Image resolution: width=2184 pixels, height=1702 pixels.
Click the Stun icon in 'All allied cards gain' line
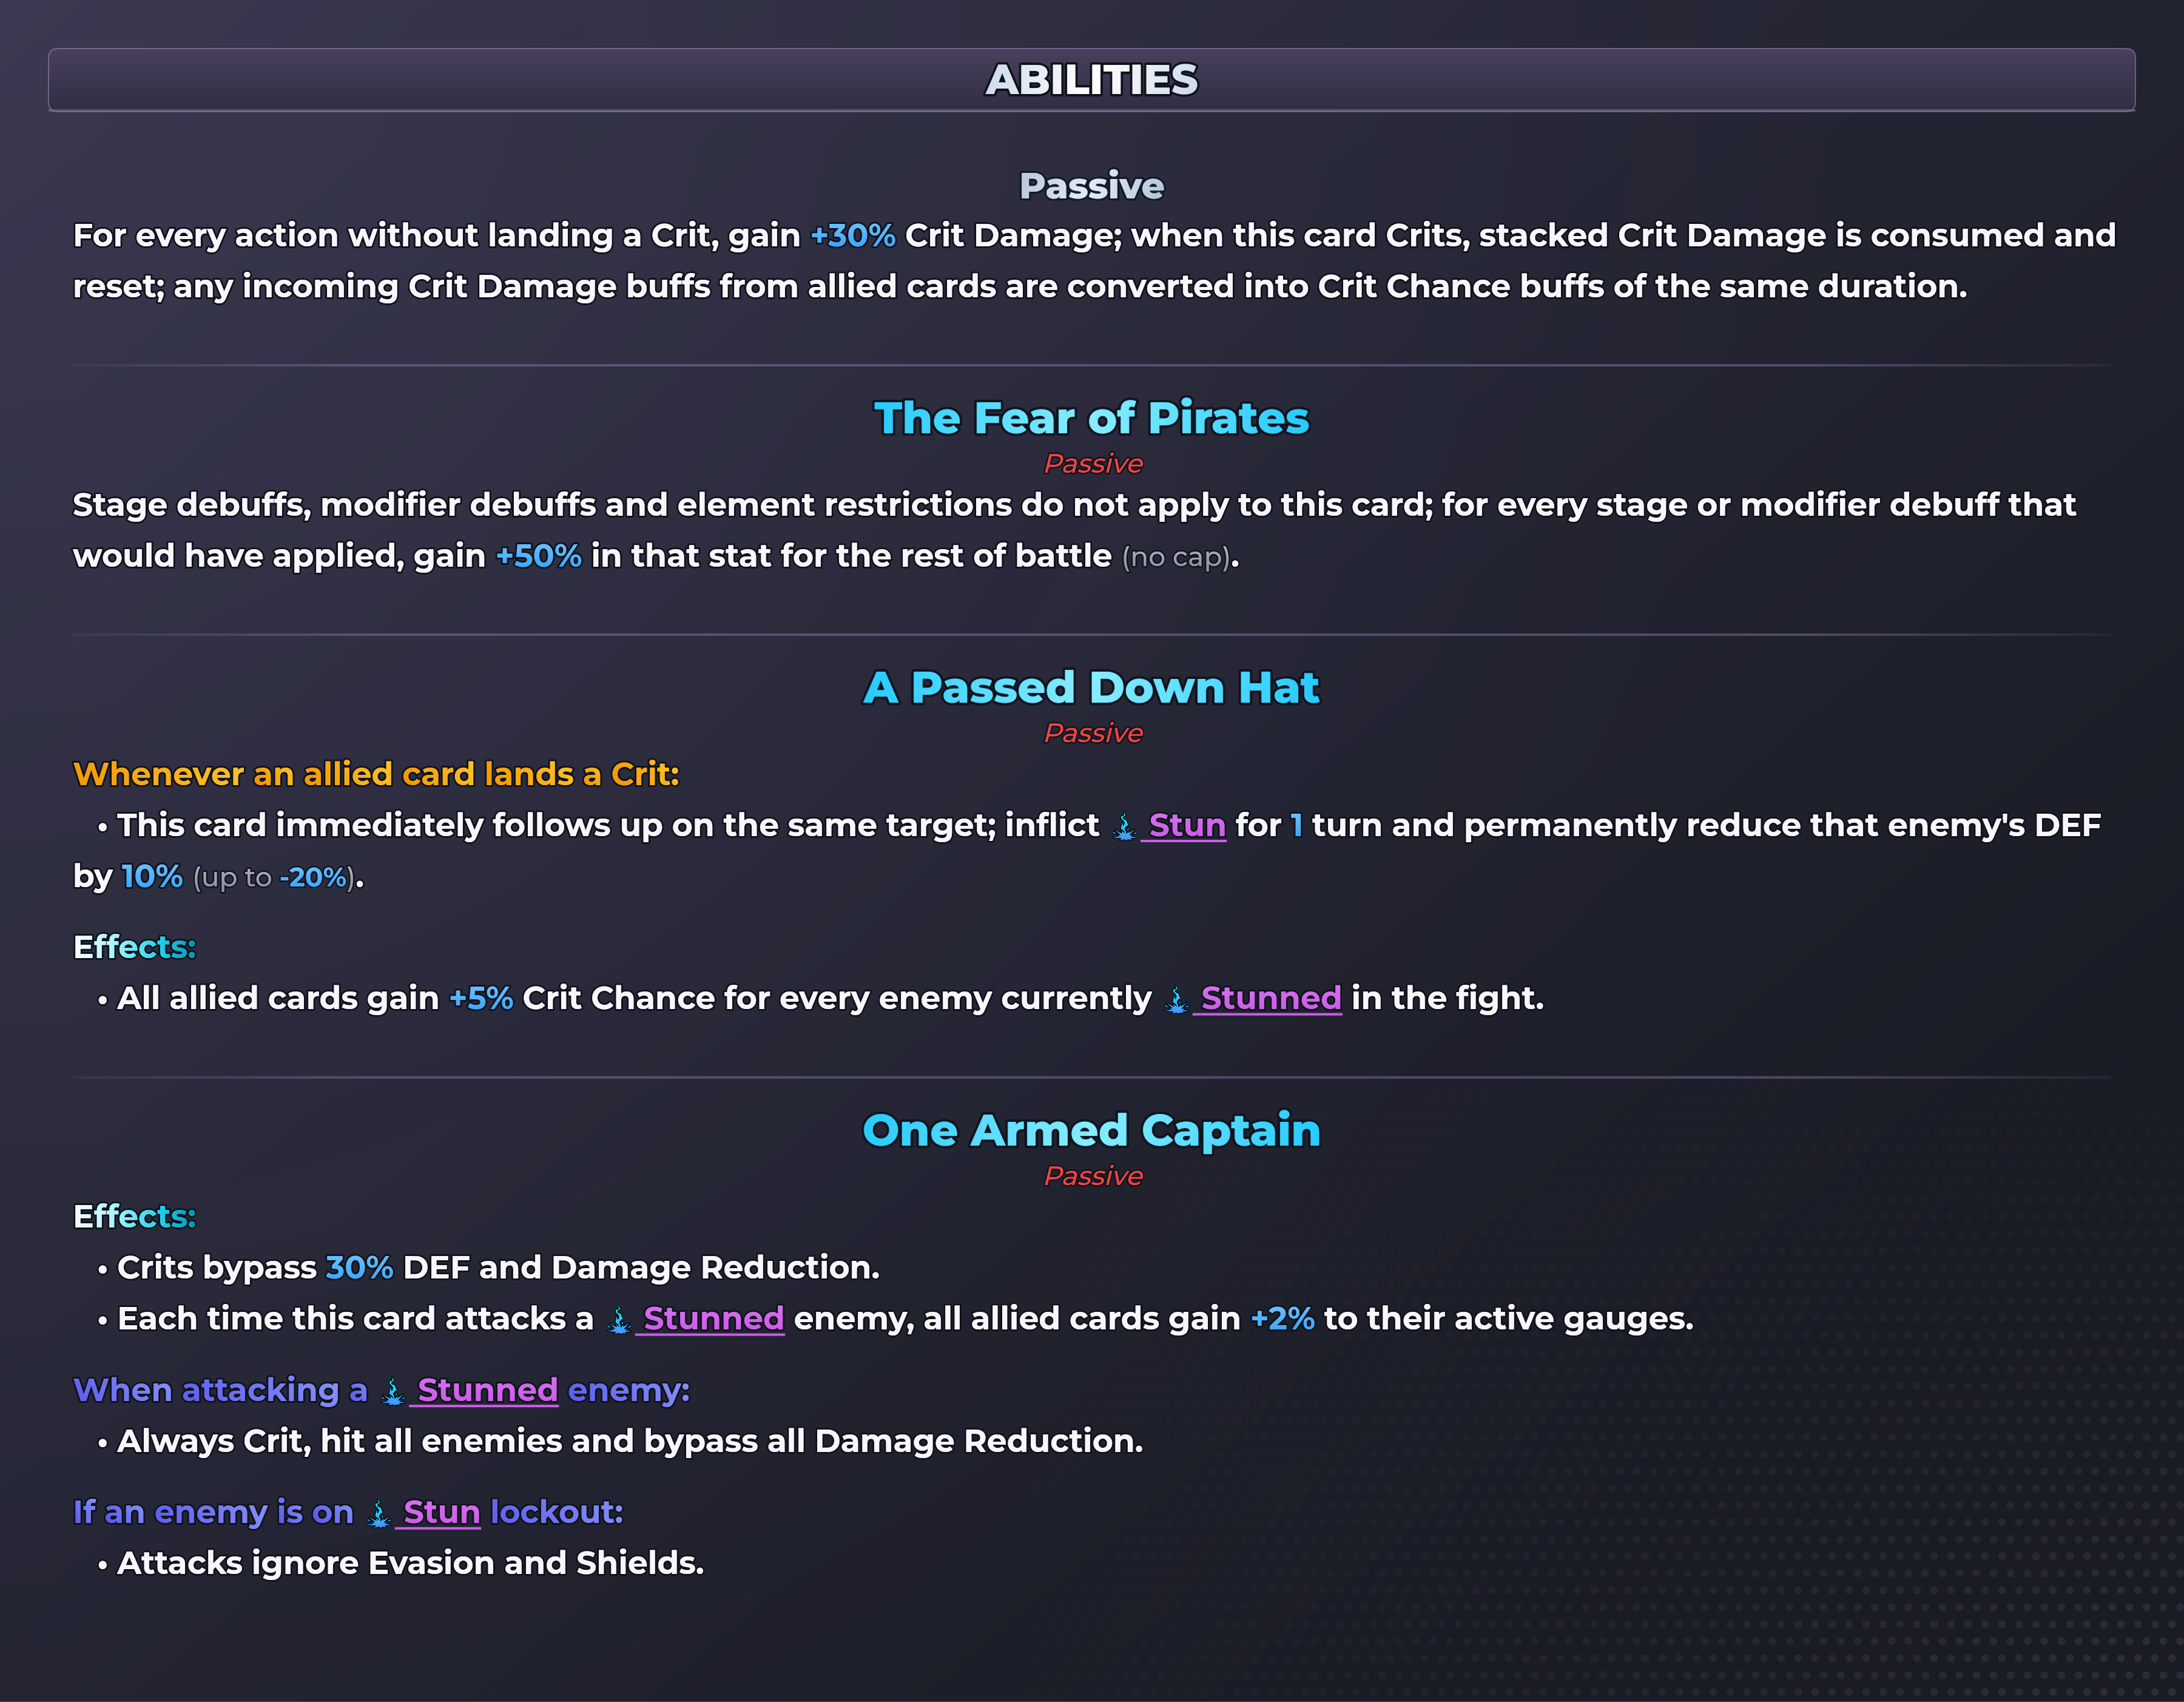coord(1177,999)
